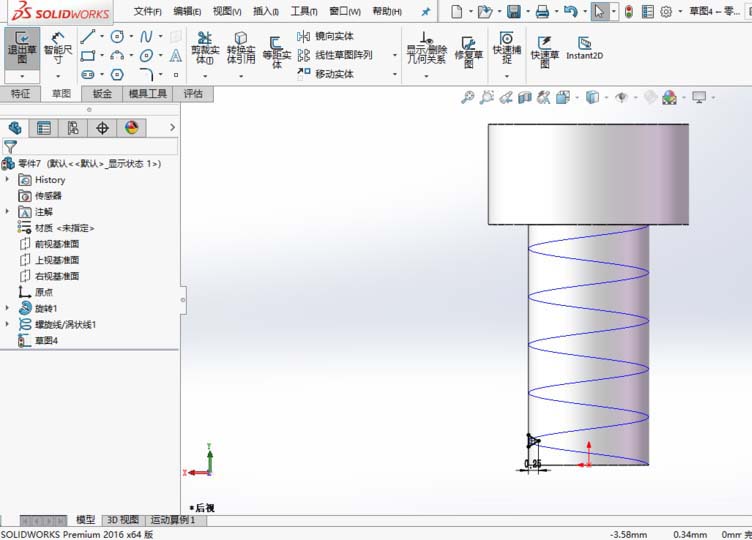Pin the menu bar with the pushpin
752x540 pixels.
(426, 12)
